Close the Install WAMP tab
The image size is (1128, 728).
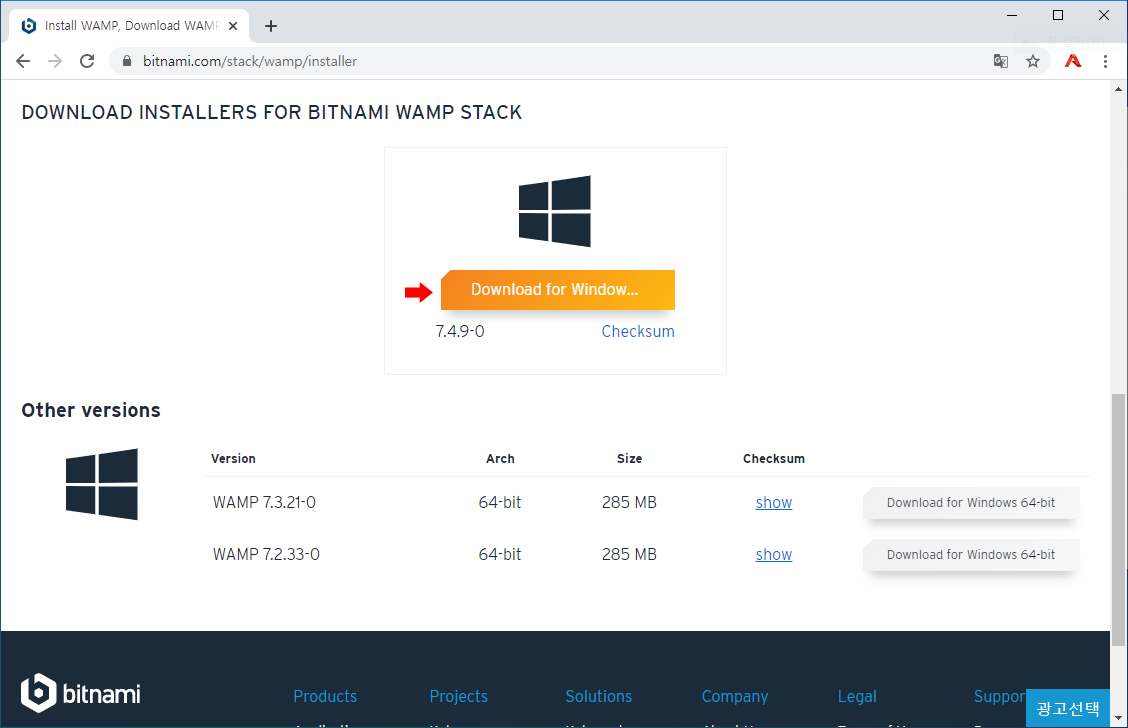[233, 26]
